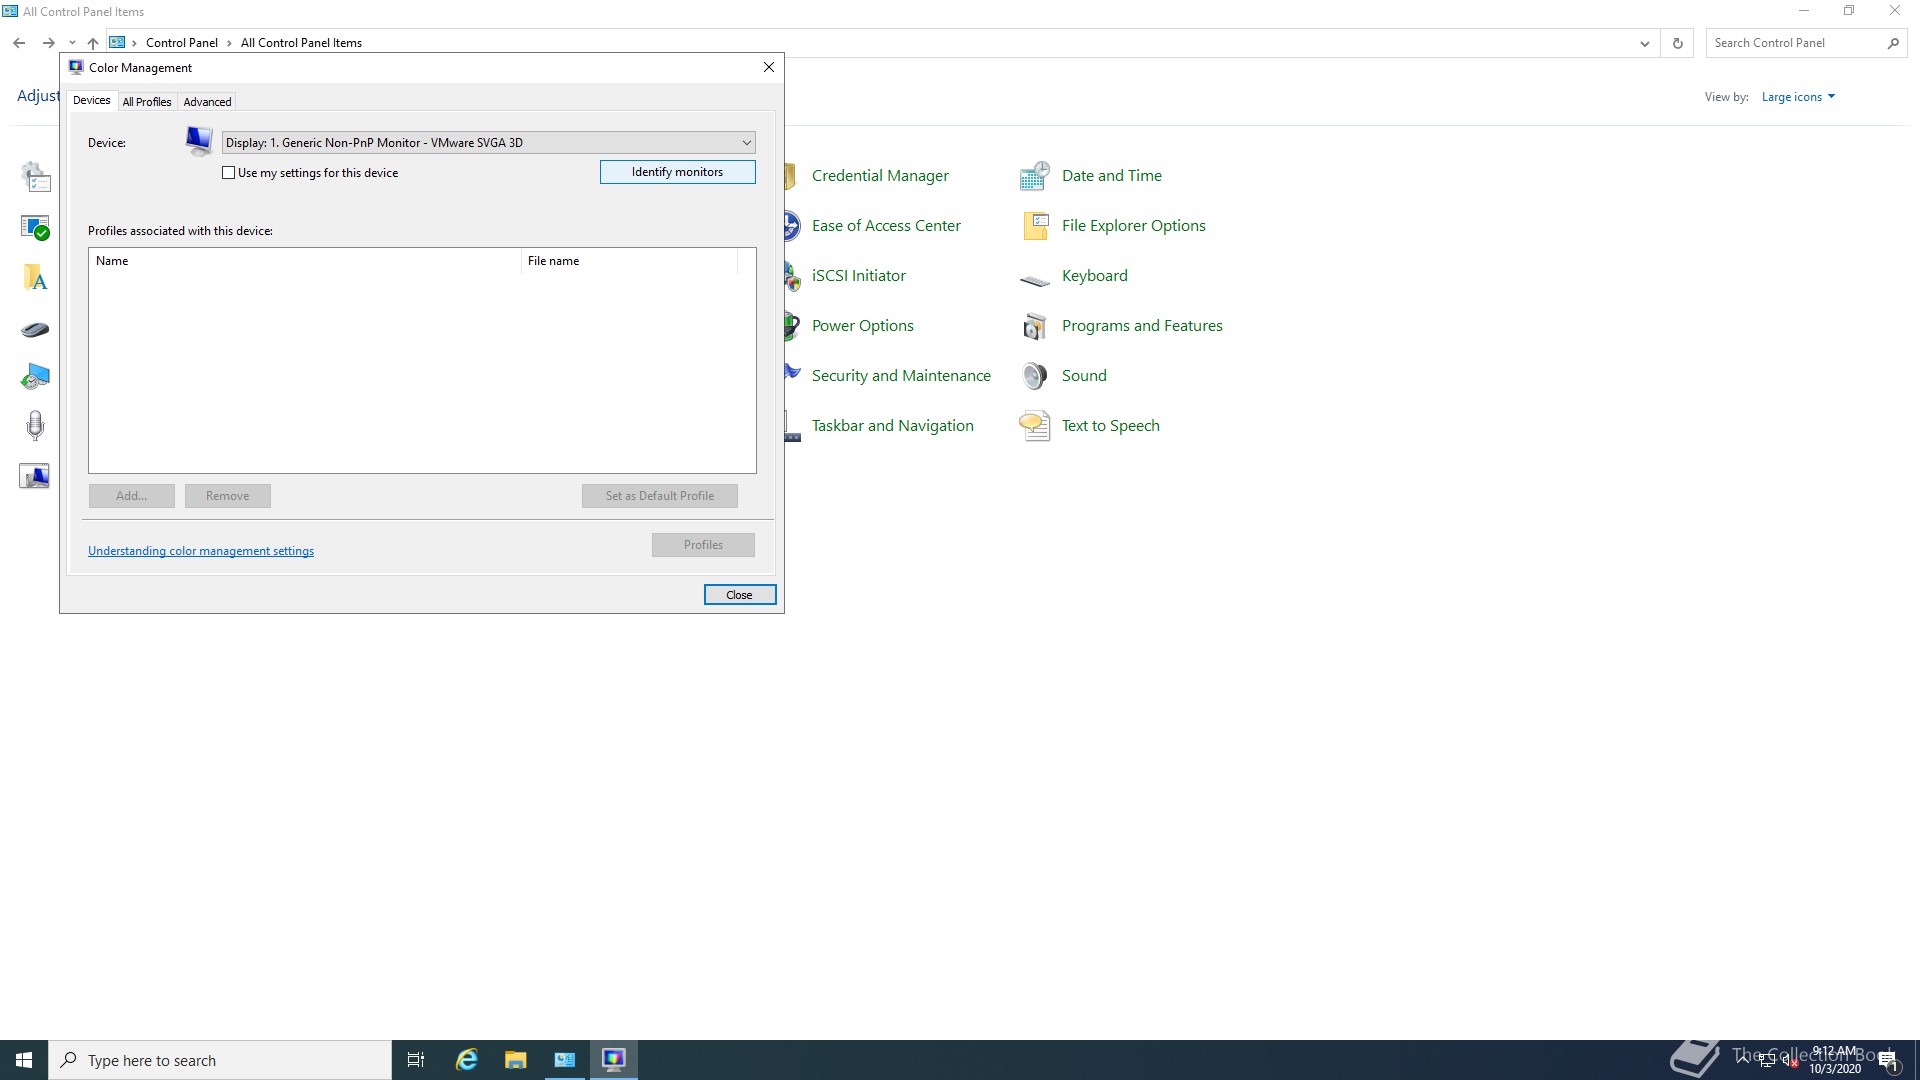Click the Close button in Color Management

[x=739, y=595]
